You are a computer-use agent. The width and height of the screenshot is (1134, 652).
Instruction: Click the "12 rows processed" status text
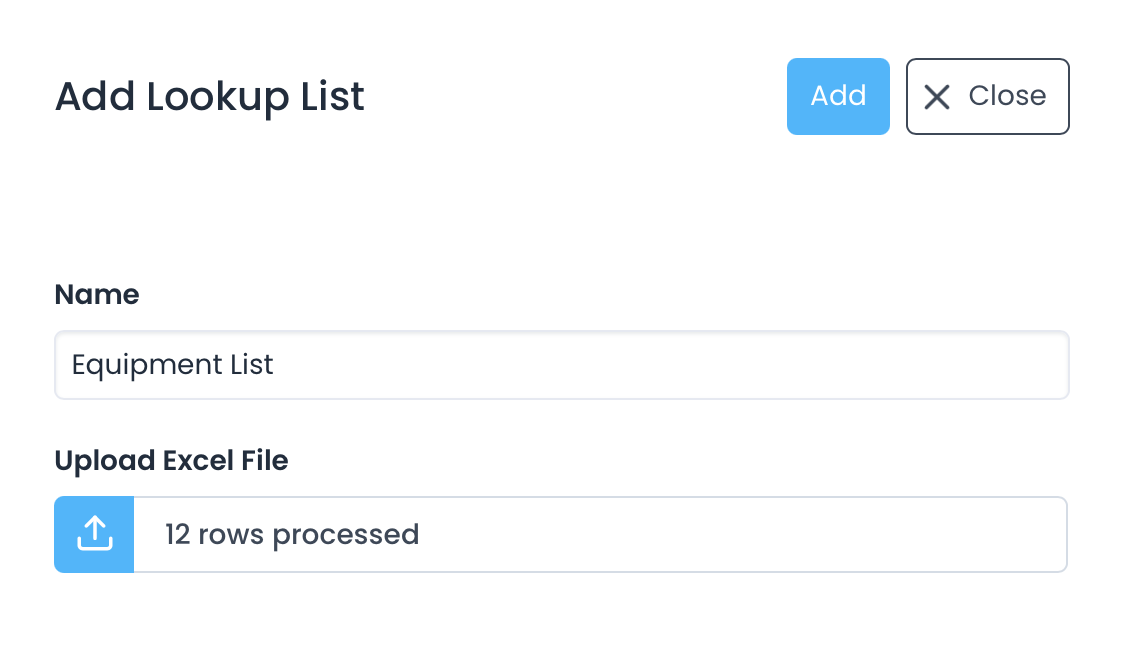[x=292, y=535]
